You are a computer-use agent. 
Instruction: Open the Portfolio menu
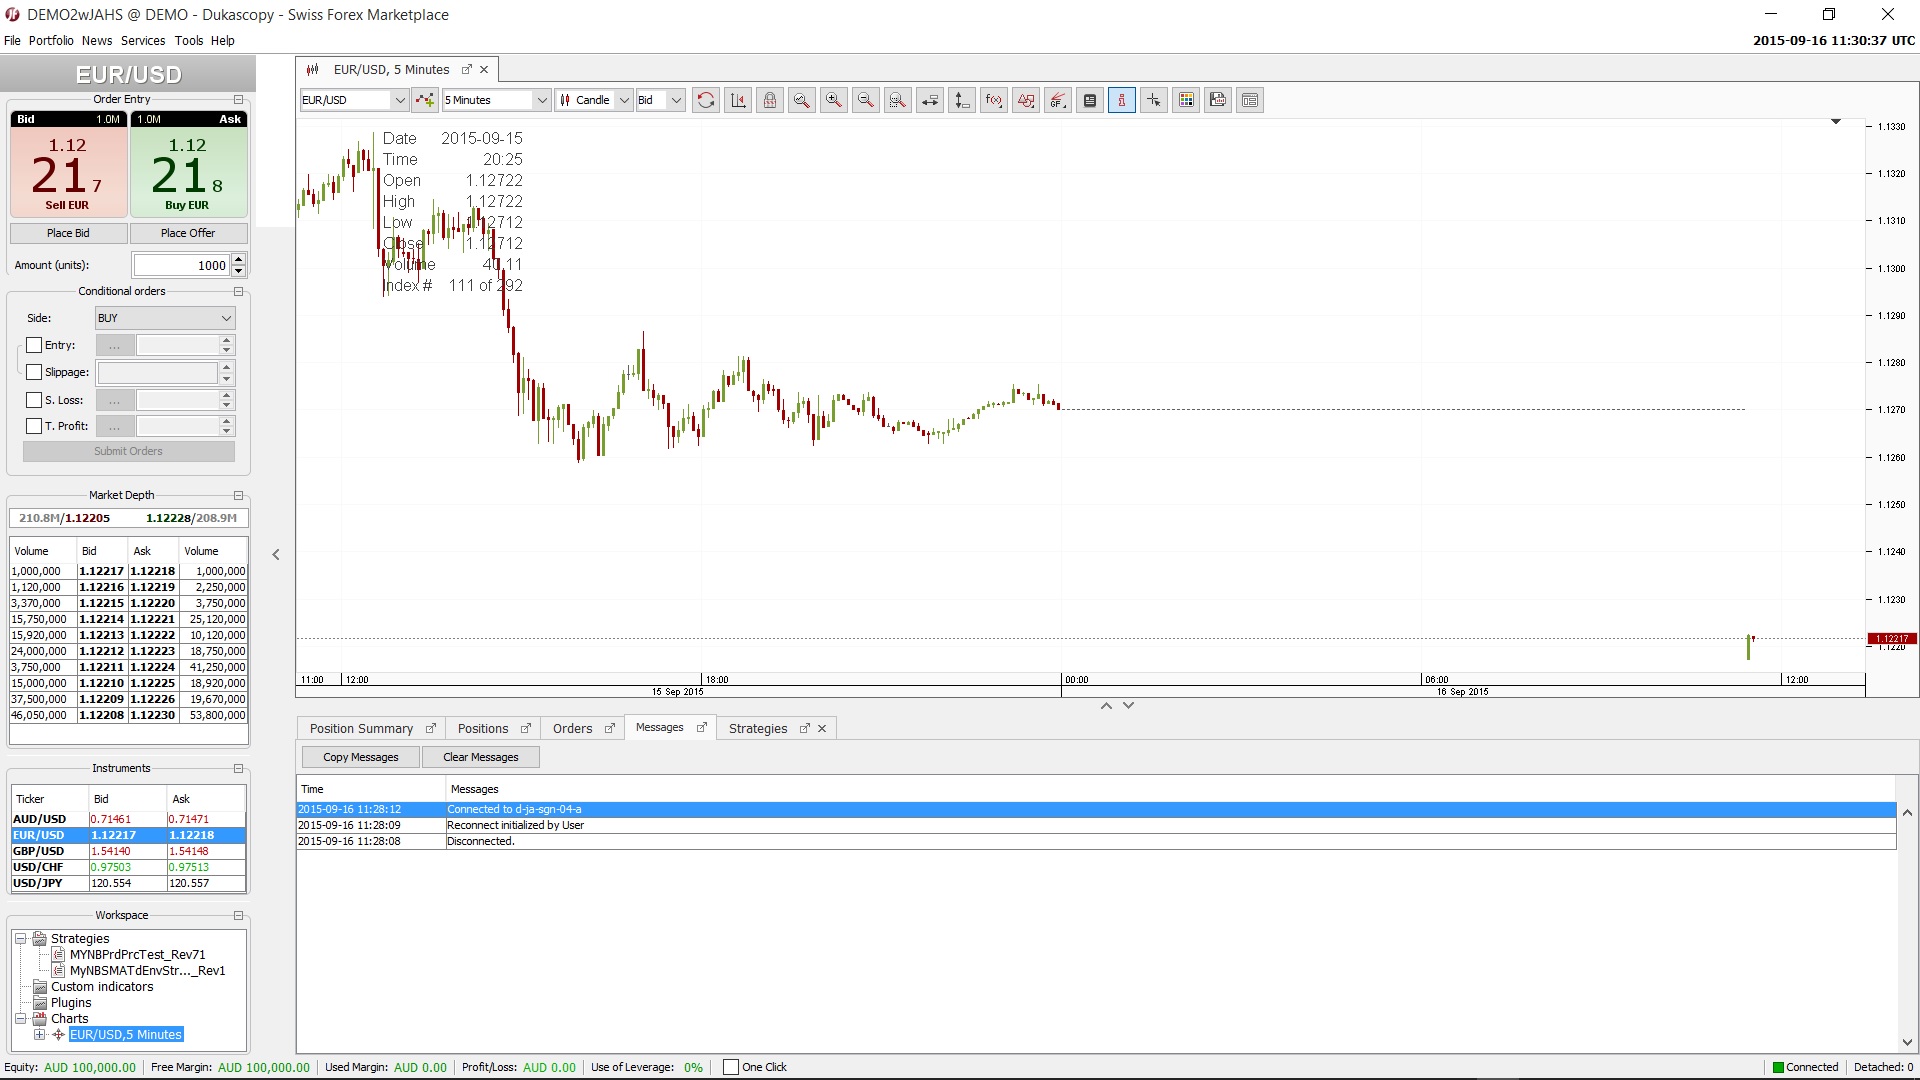pyautogui.click(x=51, y=41)
